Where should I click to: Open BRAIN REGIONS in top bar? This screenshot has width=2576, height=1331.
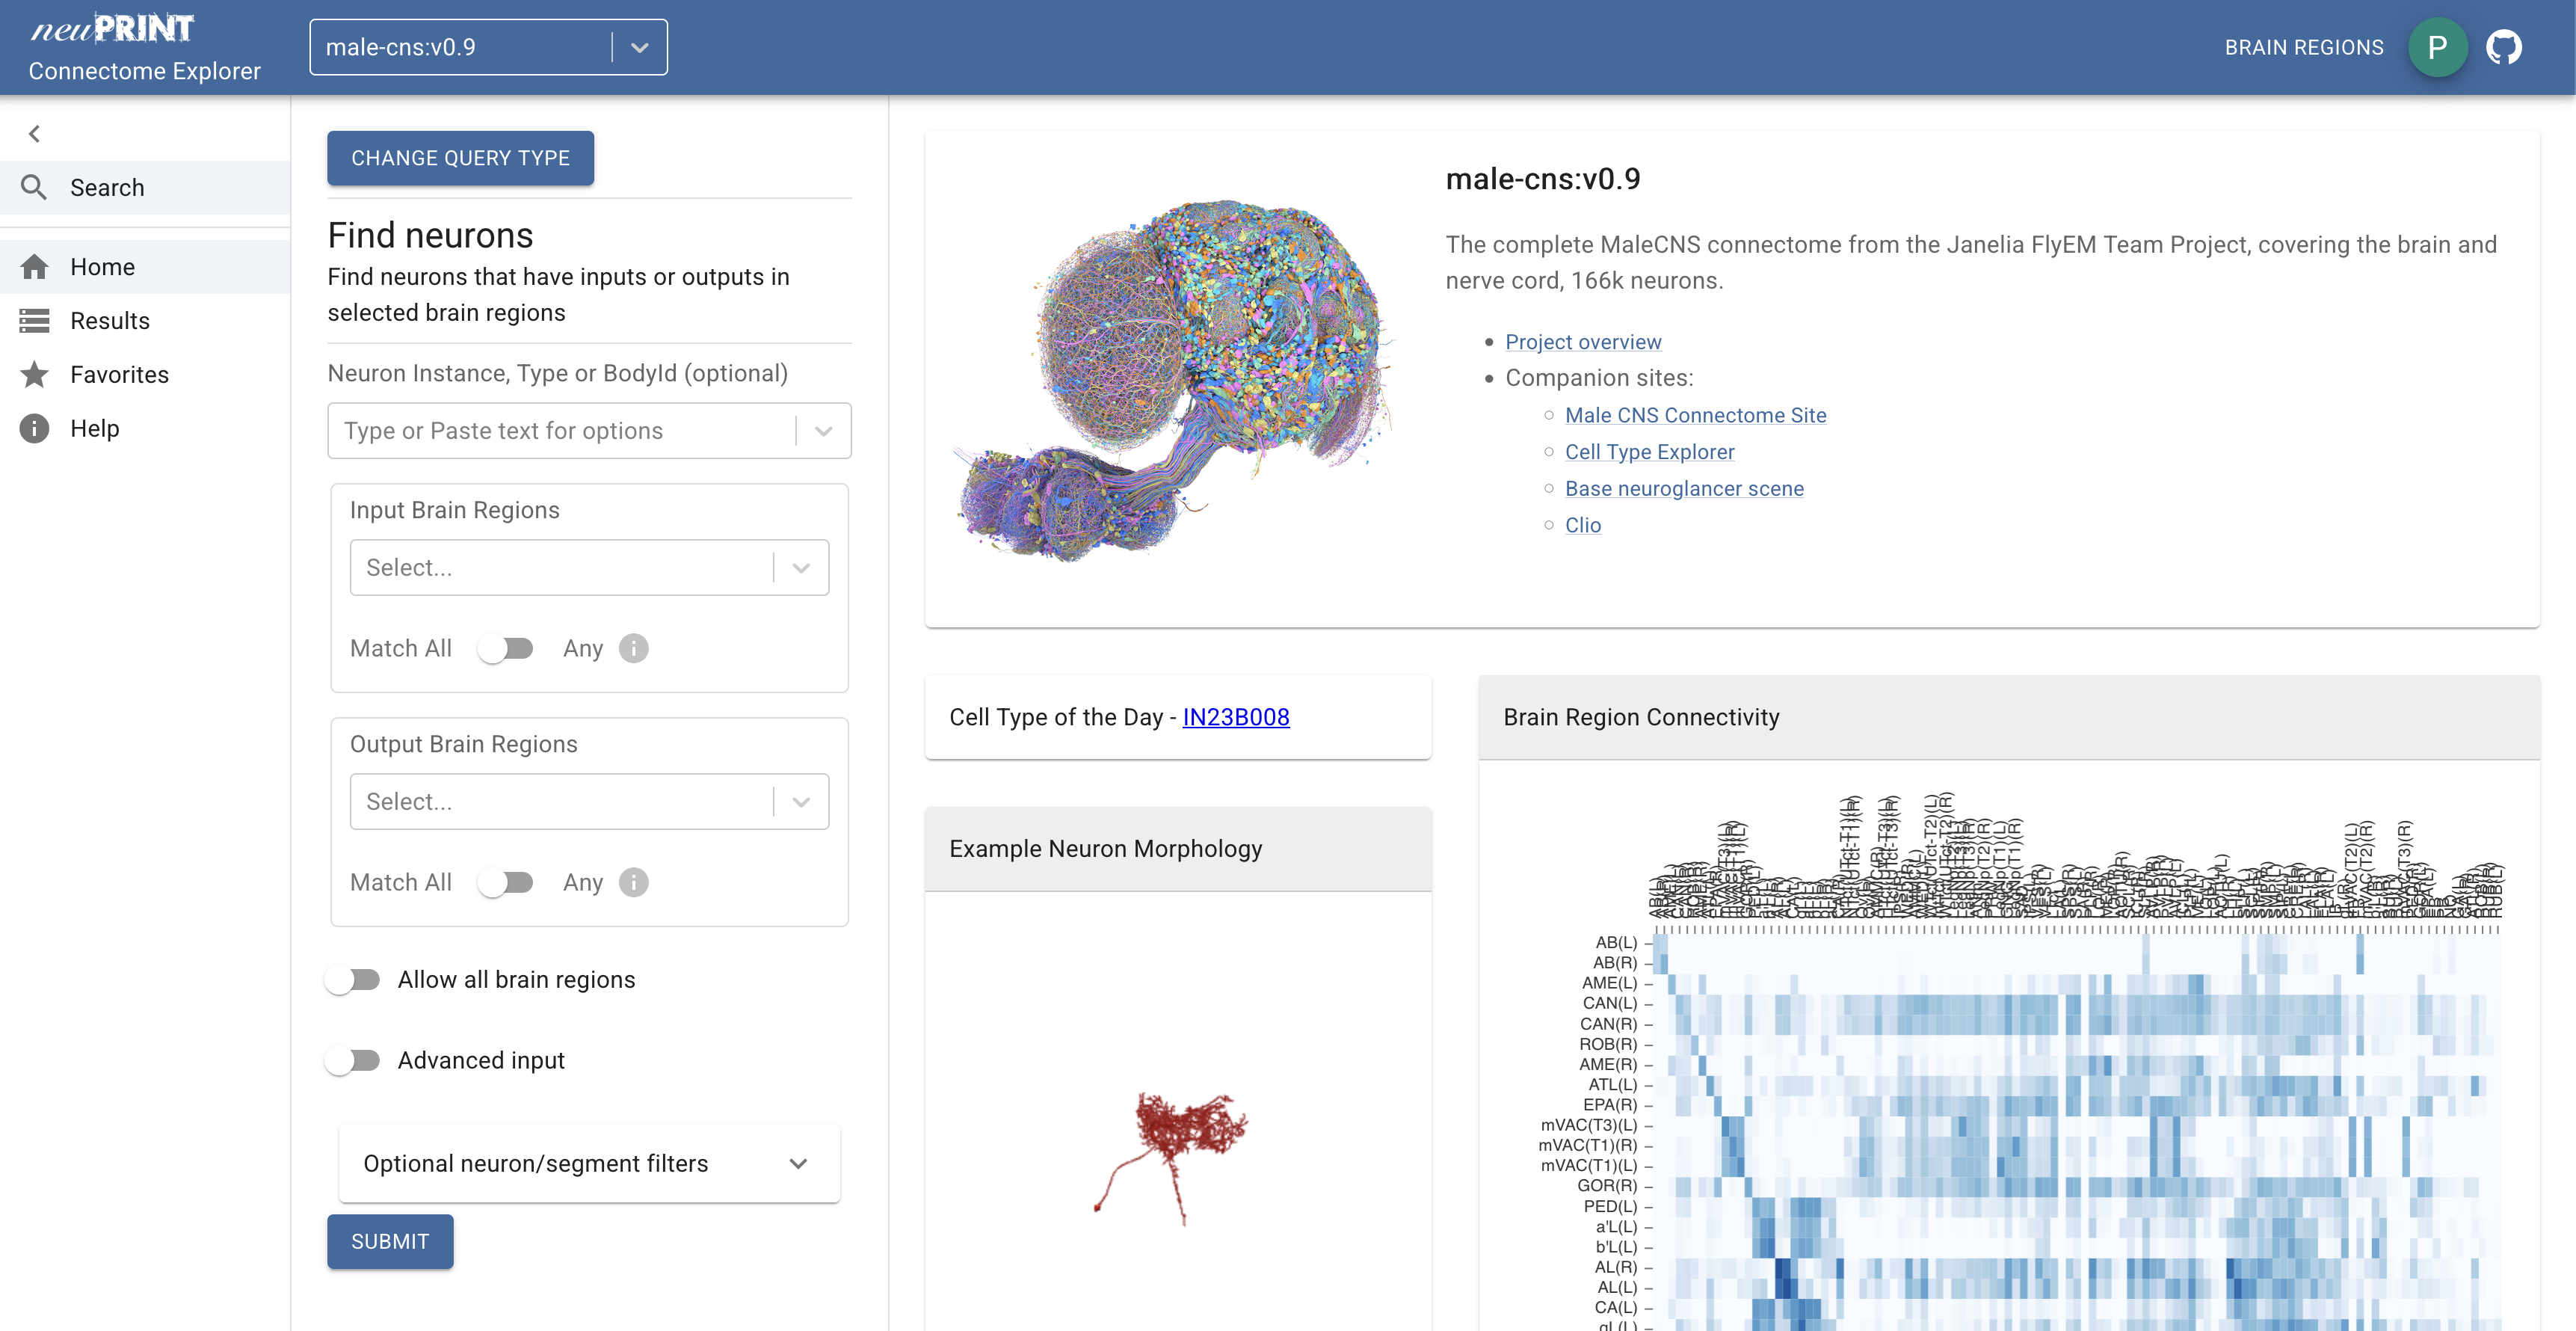click(x=2303, y=47)
